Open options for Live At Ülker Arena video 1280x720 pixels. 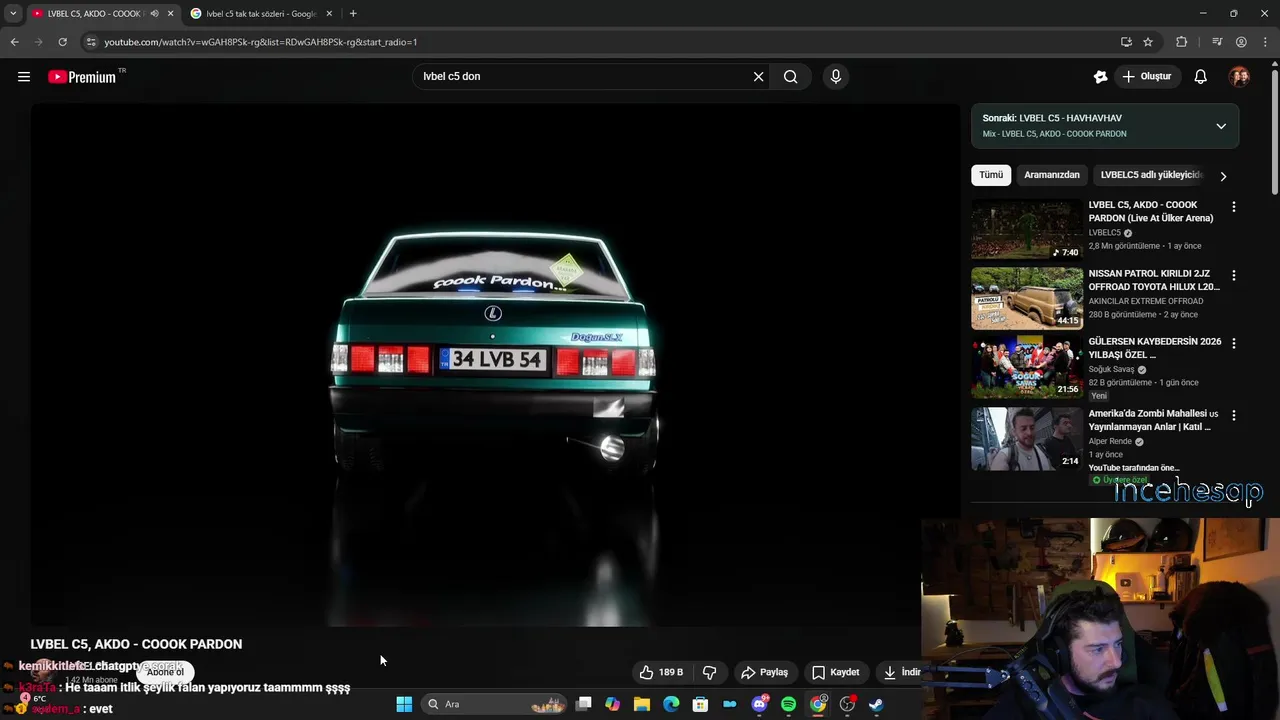[x=1233, y=207]
